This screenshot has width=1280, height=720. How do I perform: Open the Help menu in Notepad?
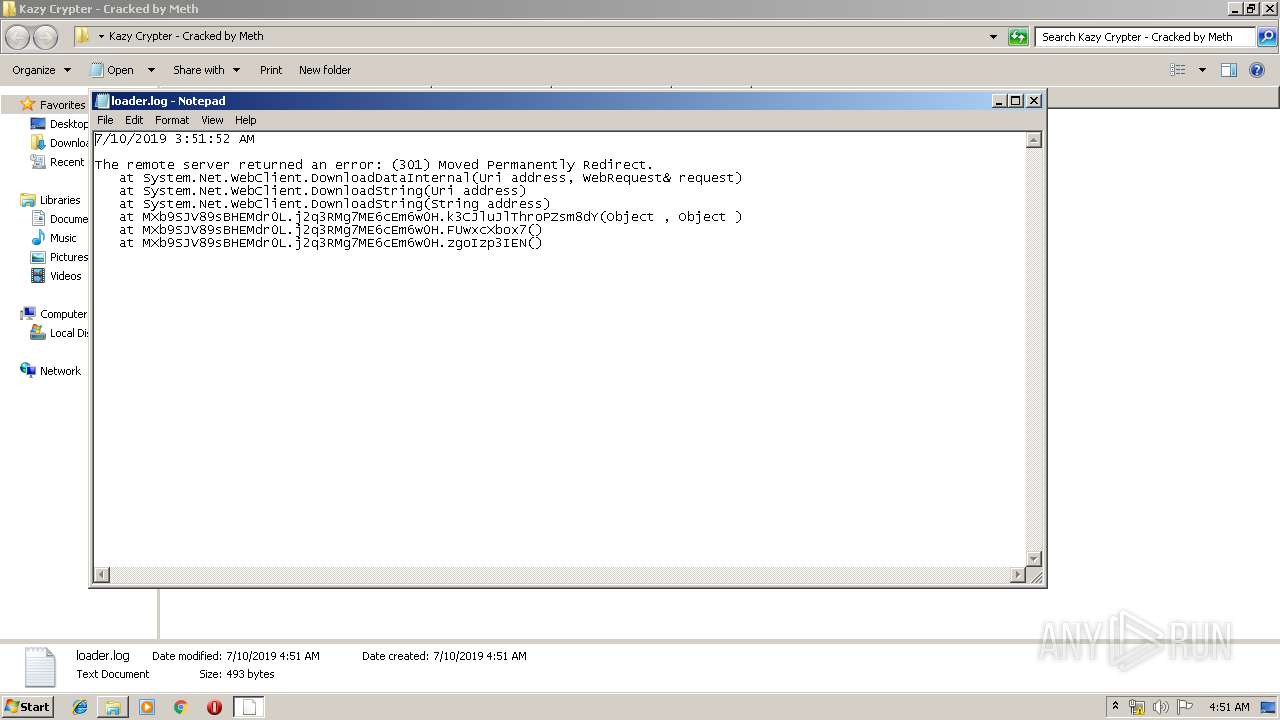click(246, 120)
